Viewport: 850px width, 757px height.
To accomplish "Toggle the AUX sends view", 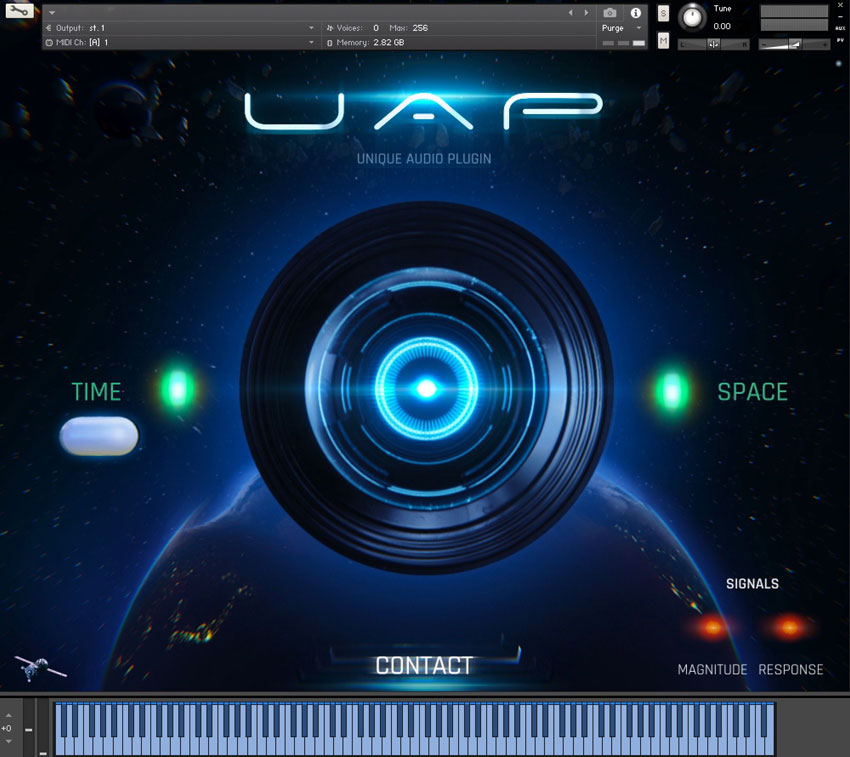I will pos(840,28).
